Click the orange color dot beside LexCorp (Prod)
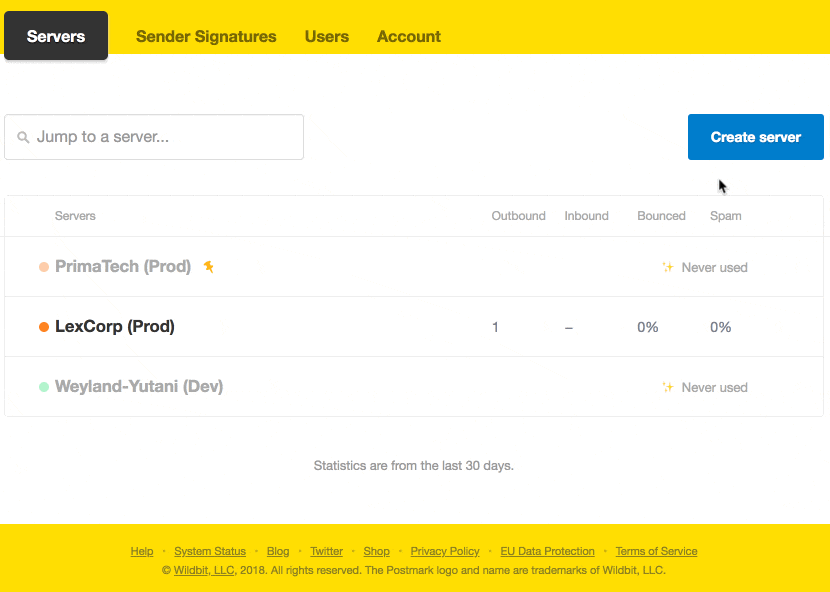 pos(44,327)
